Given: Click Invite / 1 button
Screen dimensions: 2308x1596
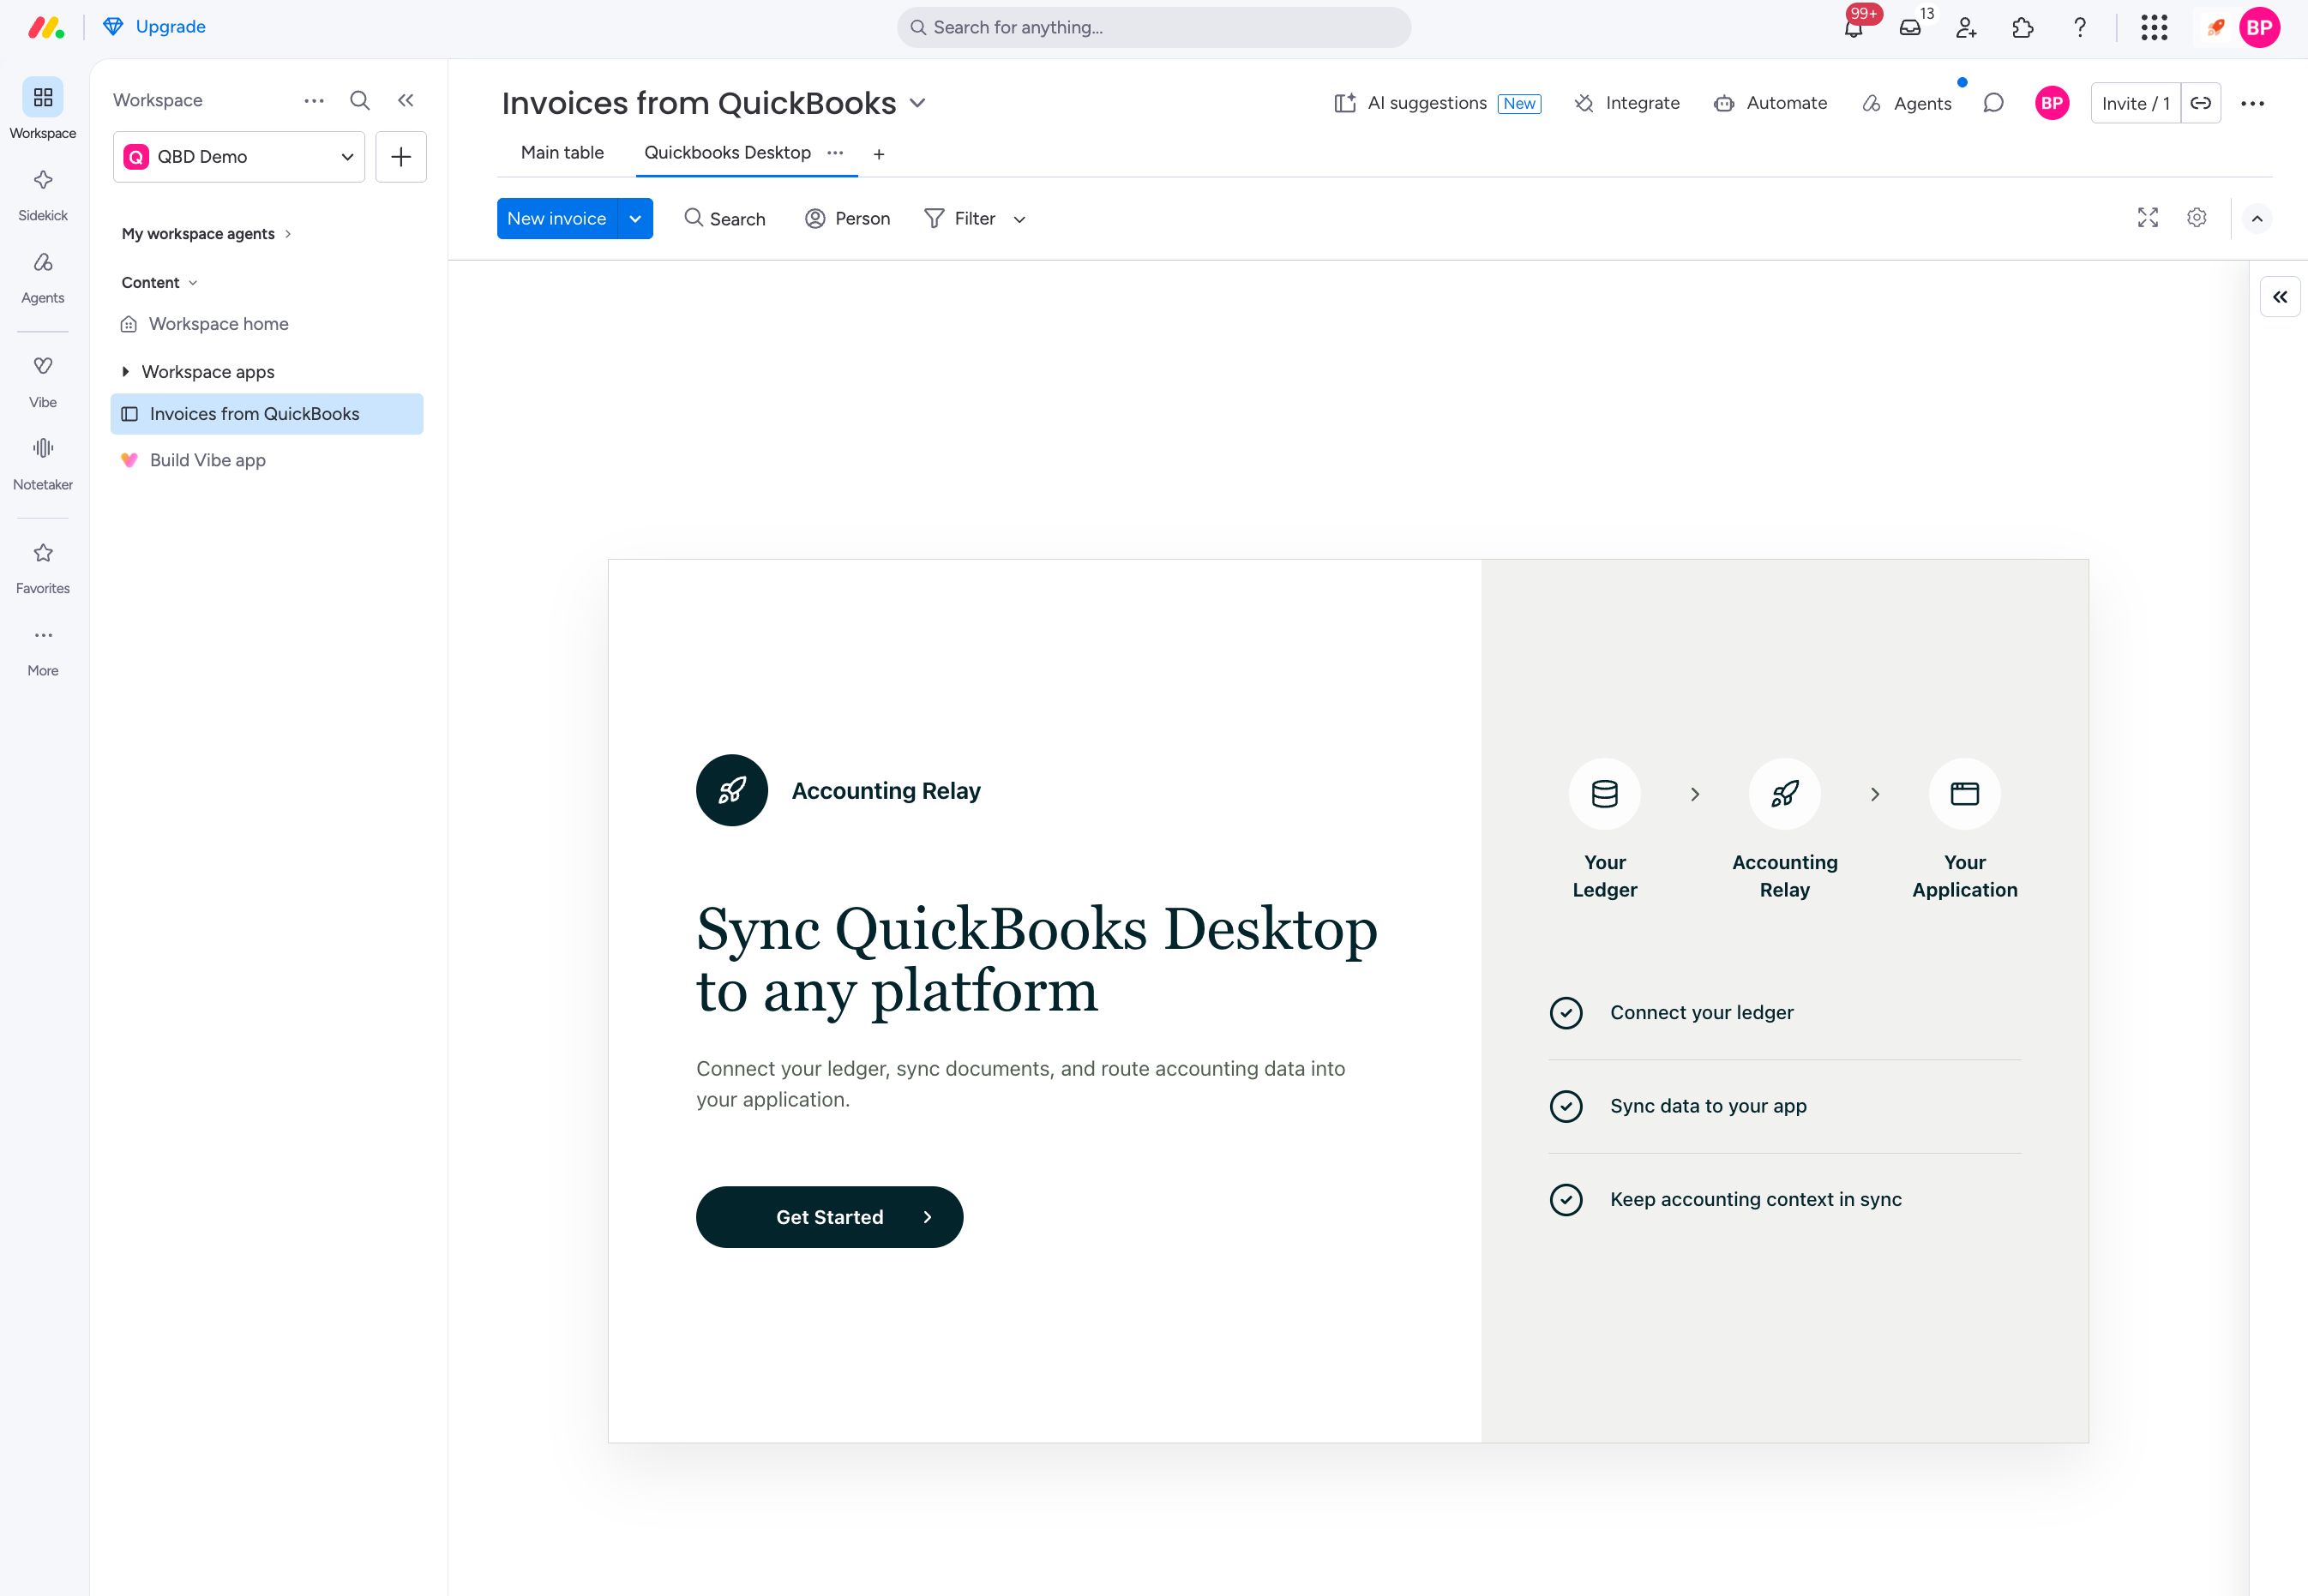Looking at the screenshot, I should click(x=2135, y=103).
